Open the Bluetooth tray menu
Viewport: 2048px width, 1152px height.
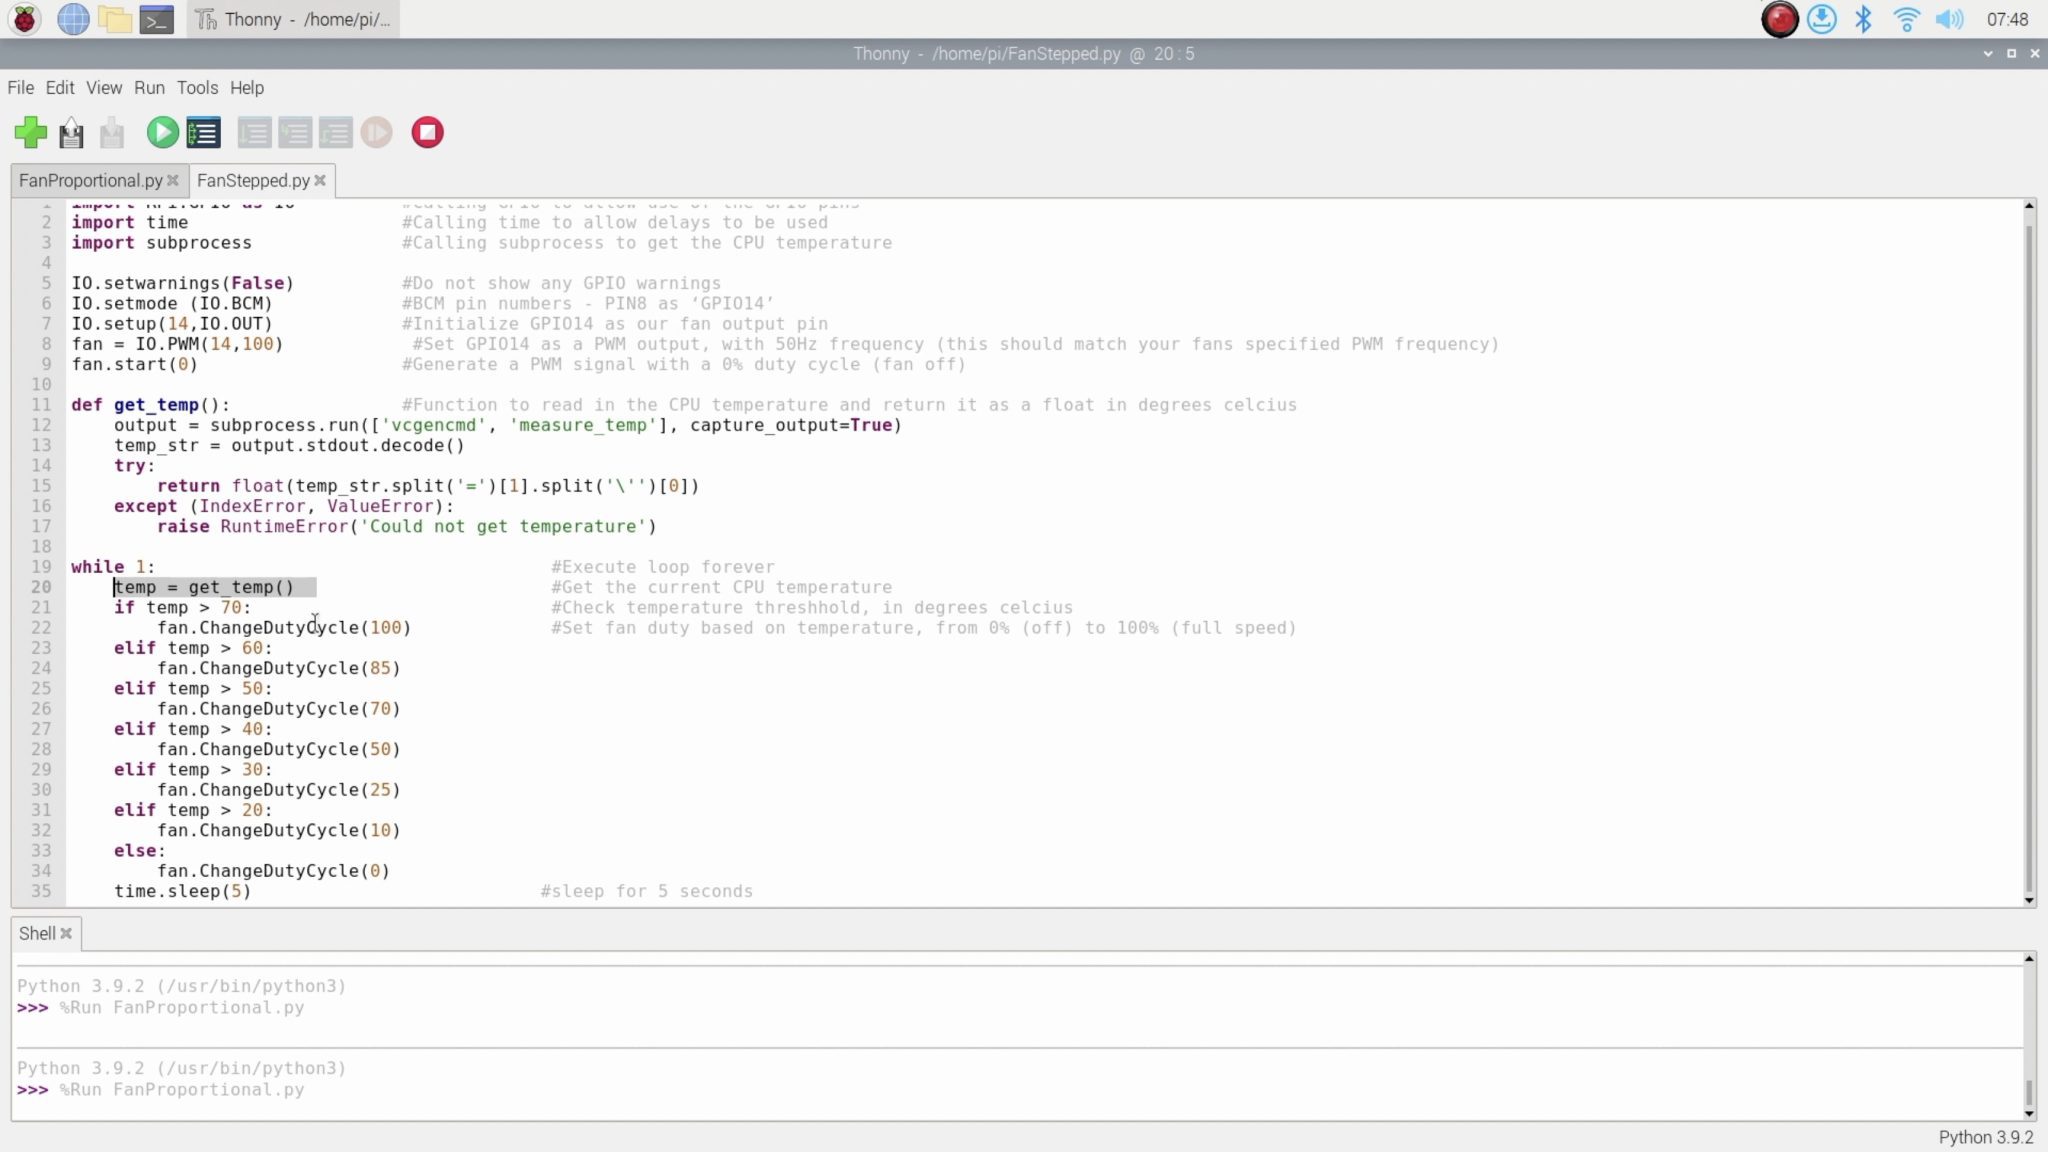(x=1863, y=19)
